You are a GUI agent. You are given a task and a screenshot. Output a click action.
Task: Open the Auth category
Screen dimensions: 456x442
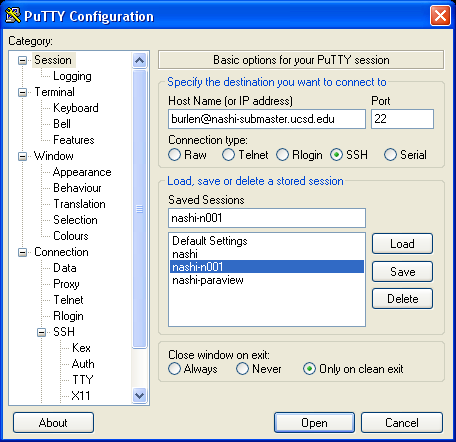coord(83,364)
